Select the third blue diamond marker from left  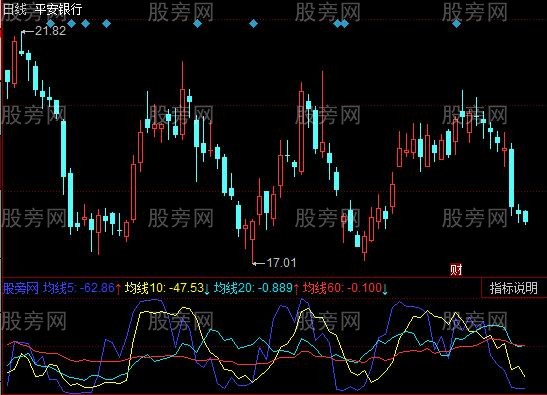(85, 23)
